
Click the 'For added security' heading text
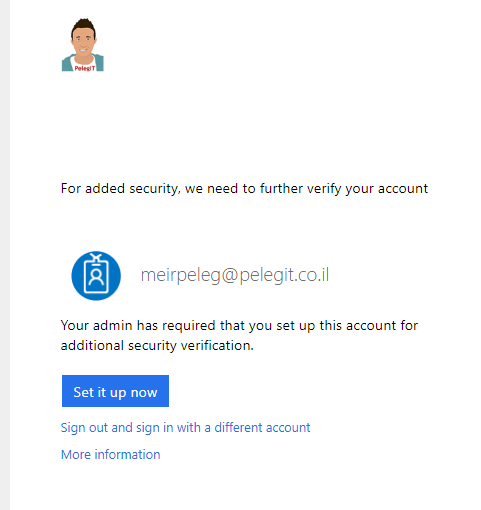tap(244, 189)
